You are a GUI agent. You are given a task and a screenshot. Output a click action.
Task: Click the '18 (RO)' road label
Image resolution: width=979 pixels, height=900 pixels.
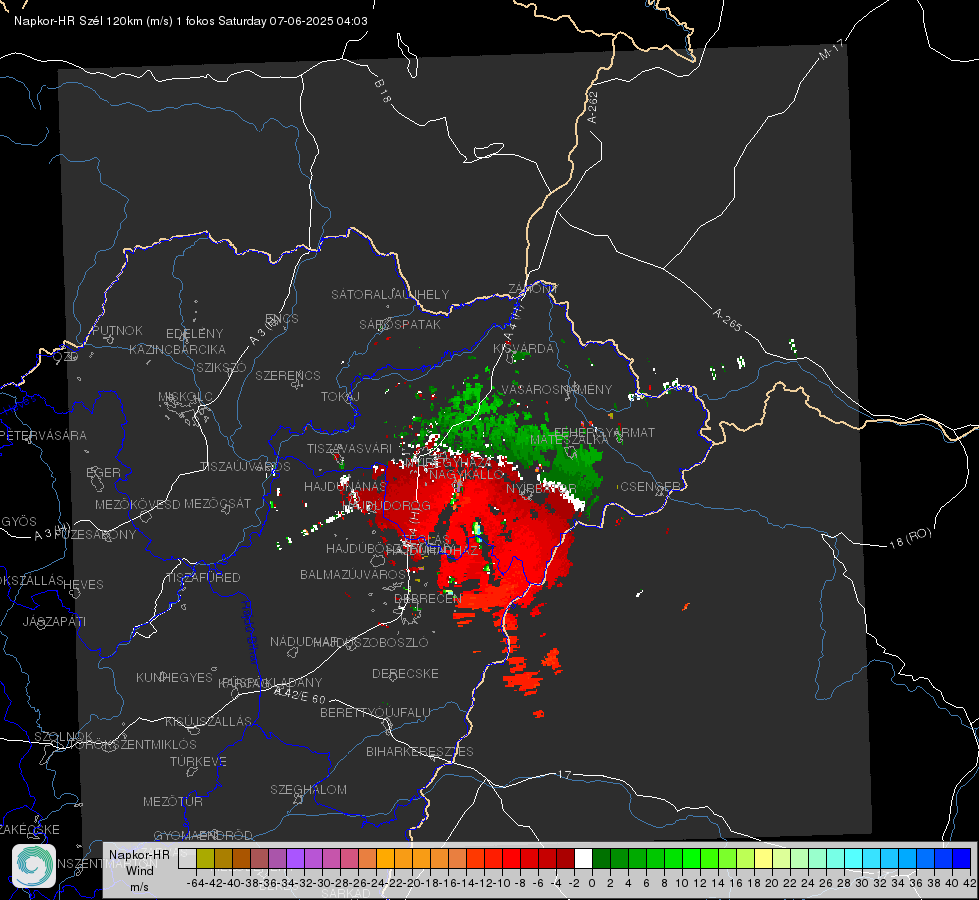(x=910, y=538)
